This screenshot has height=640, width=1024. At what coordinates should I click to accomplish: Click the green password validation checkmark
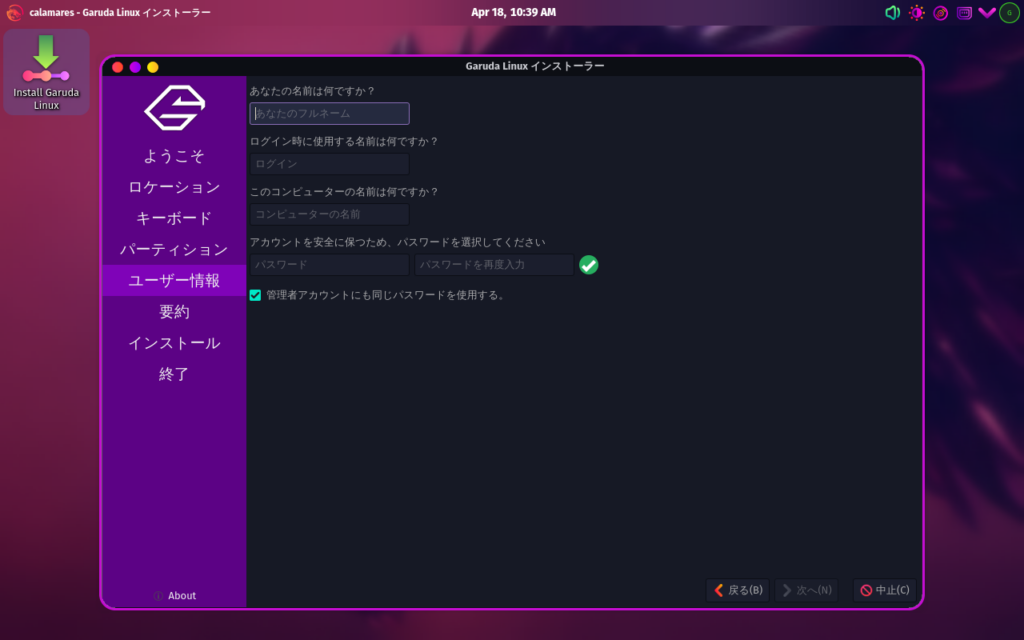tap(589, 265)
